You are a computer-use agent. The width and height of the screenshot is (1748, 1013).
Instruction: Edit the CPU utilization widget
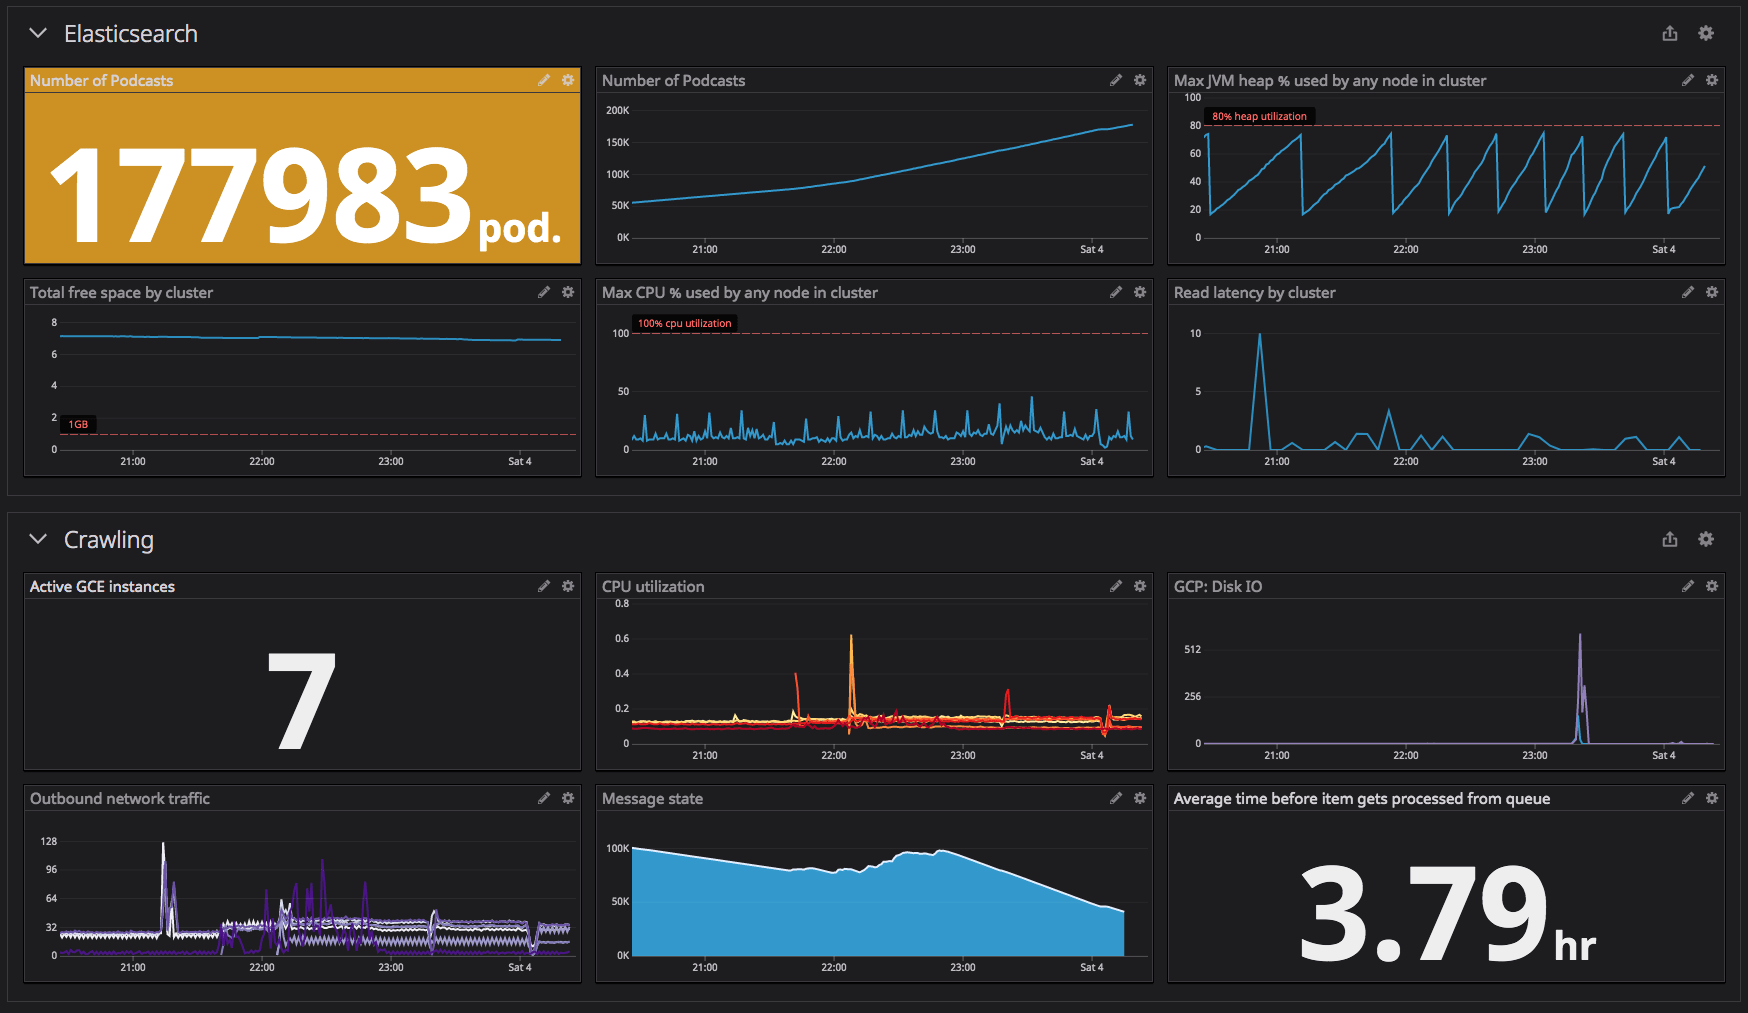click(x=1116, y=586)
